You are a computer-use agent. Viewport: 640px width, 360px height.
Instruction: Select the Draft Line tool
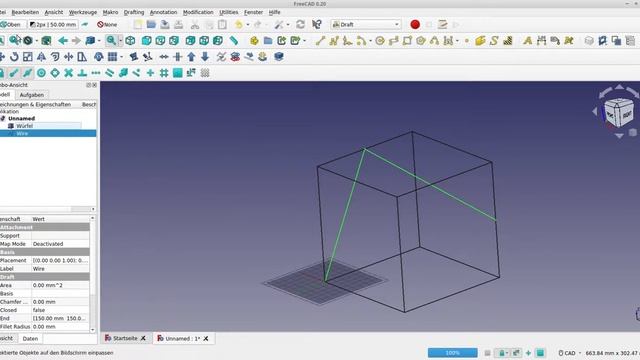point(320,40)
